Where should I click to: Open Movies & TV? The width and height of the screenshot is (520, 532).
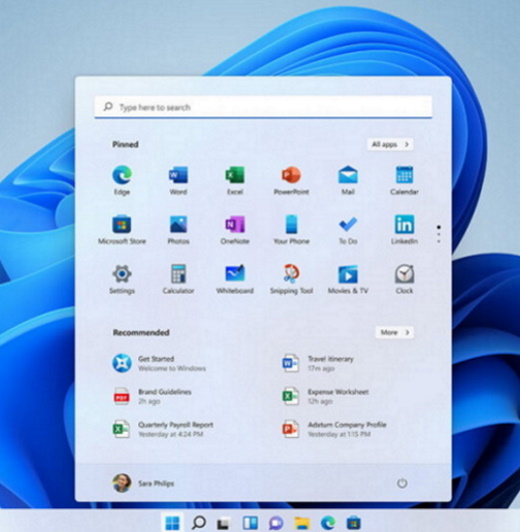click(x=348, y=279)
